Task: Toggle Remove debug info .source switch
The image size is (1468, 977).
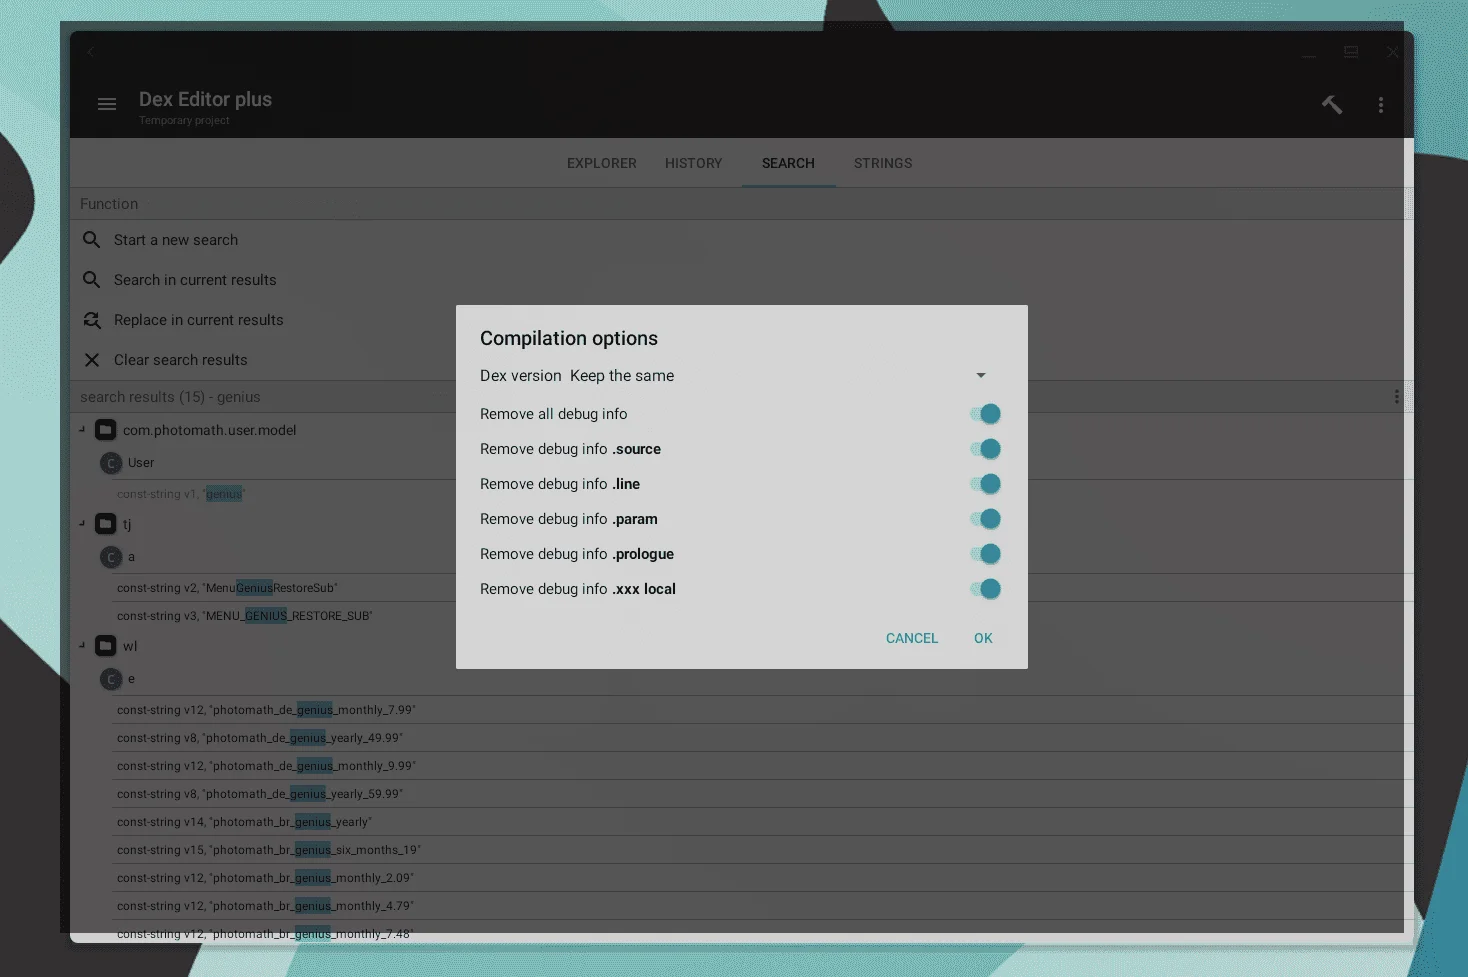Action: (985, 449)
